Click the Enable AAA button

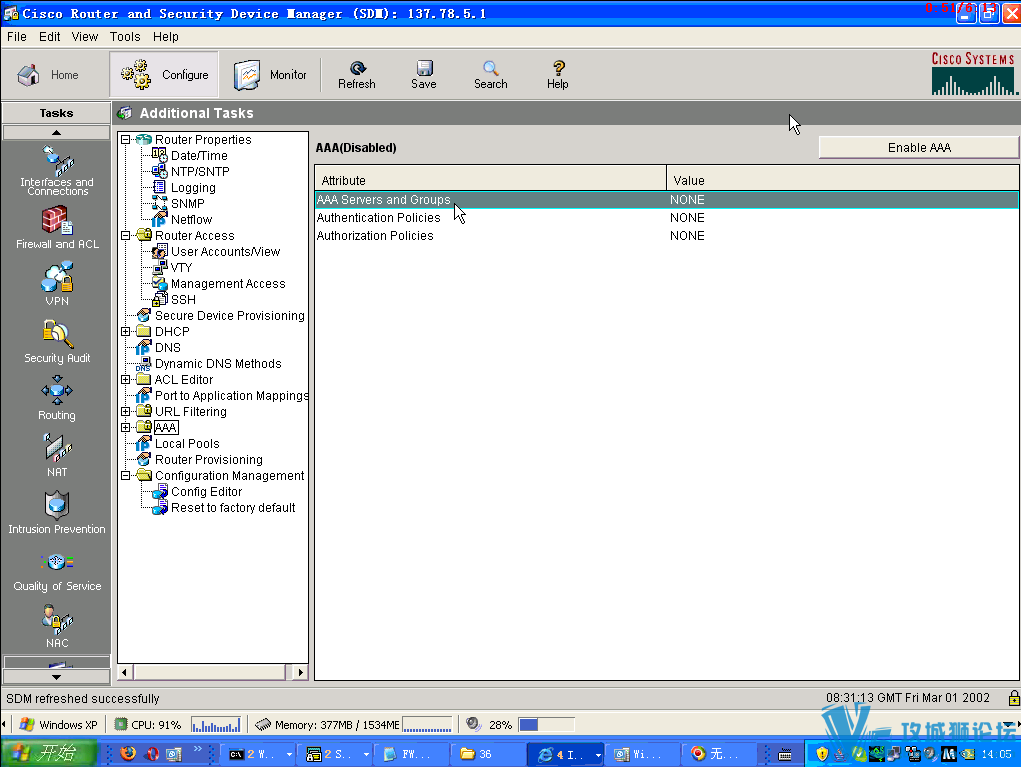(x=919, y=148)
